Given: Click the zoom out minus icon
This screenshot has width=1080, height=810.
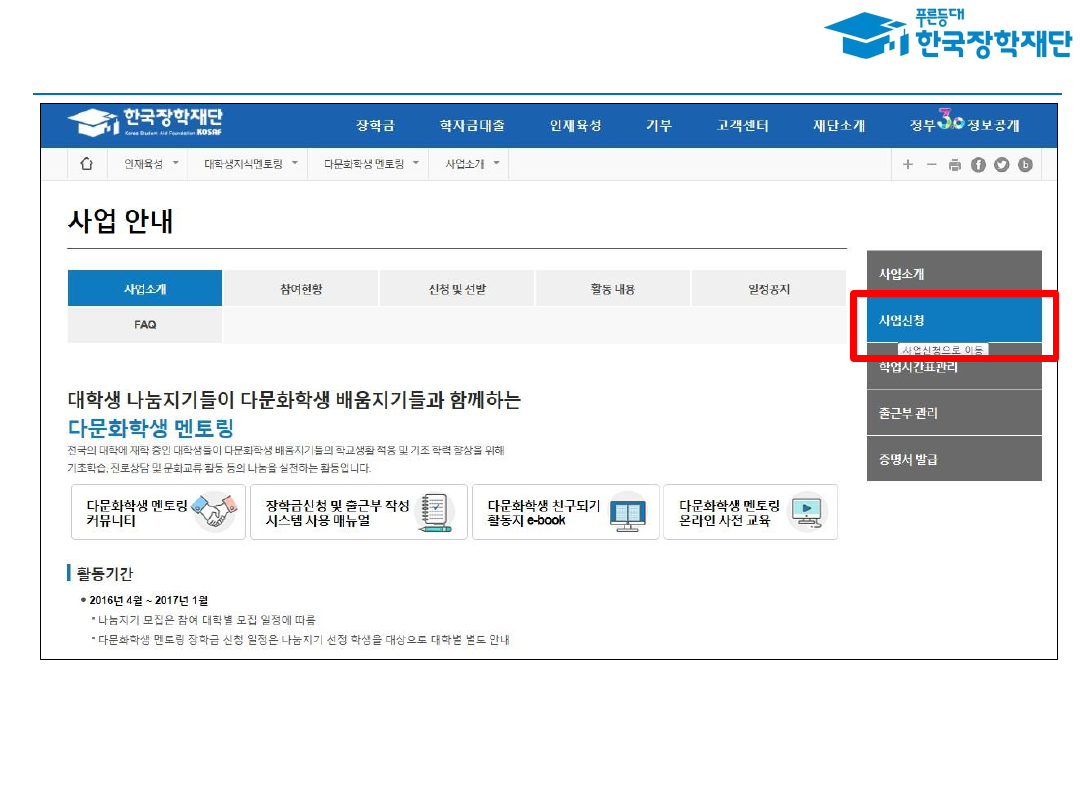Looking at the screenshot, I should [931, 165].
